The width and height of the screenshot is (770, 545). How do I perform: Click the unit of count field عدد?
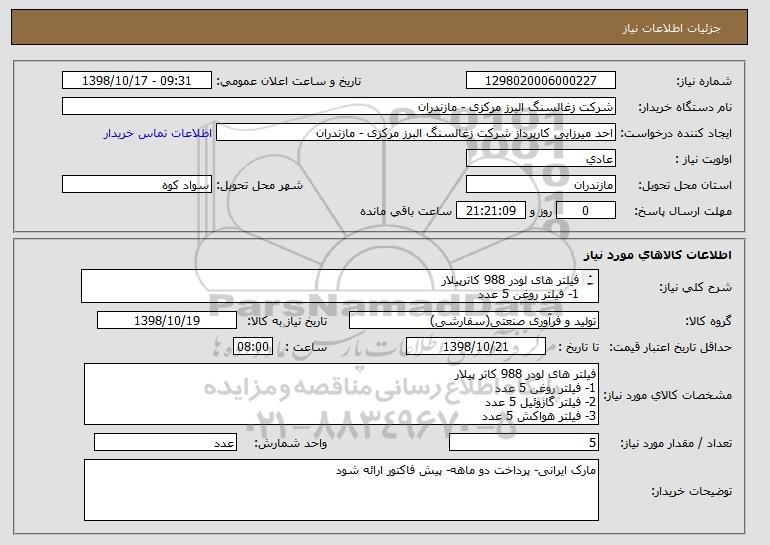click(x=165, y=442)
